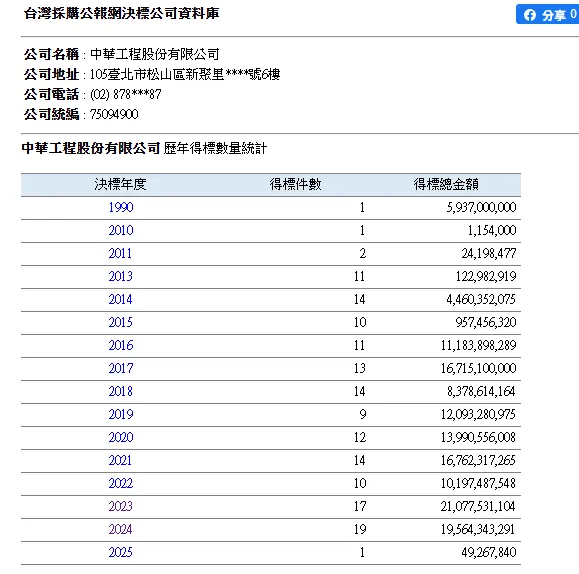Click the 歷年得標數量統計 section heading
This screenshot has height=574, width=579.
[215, 148]
